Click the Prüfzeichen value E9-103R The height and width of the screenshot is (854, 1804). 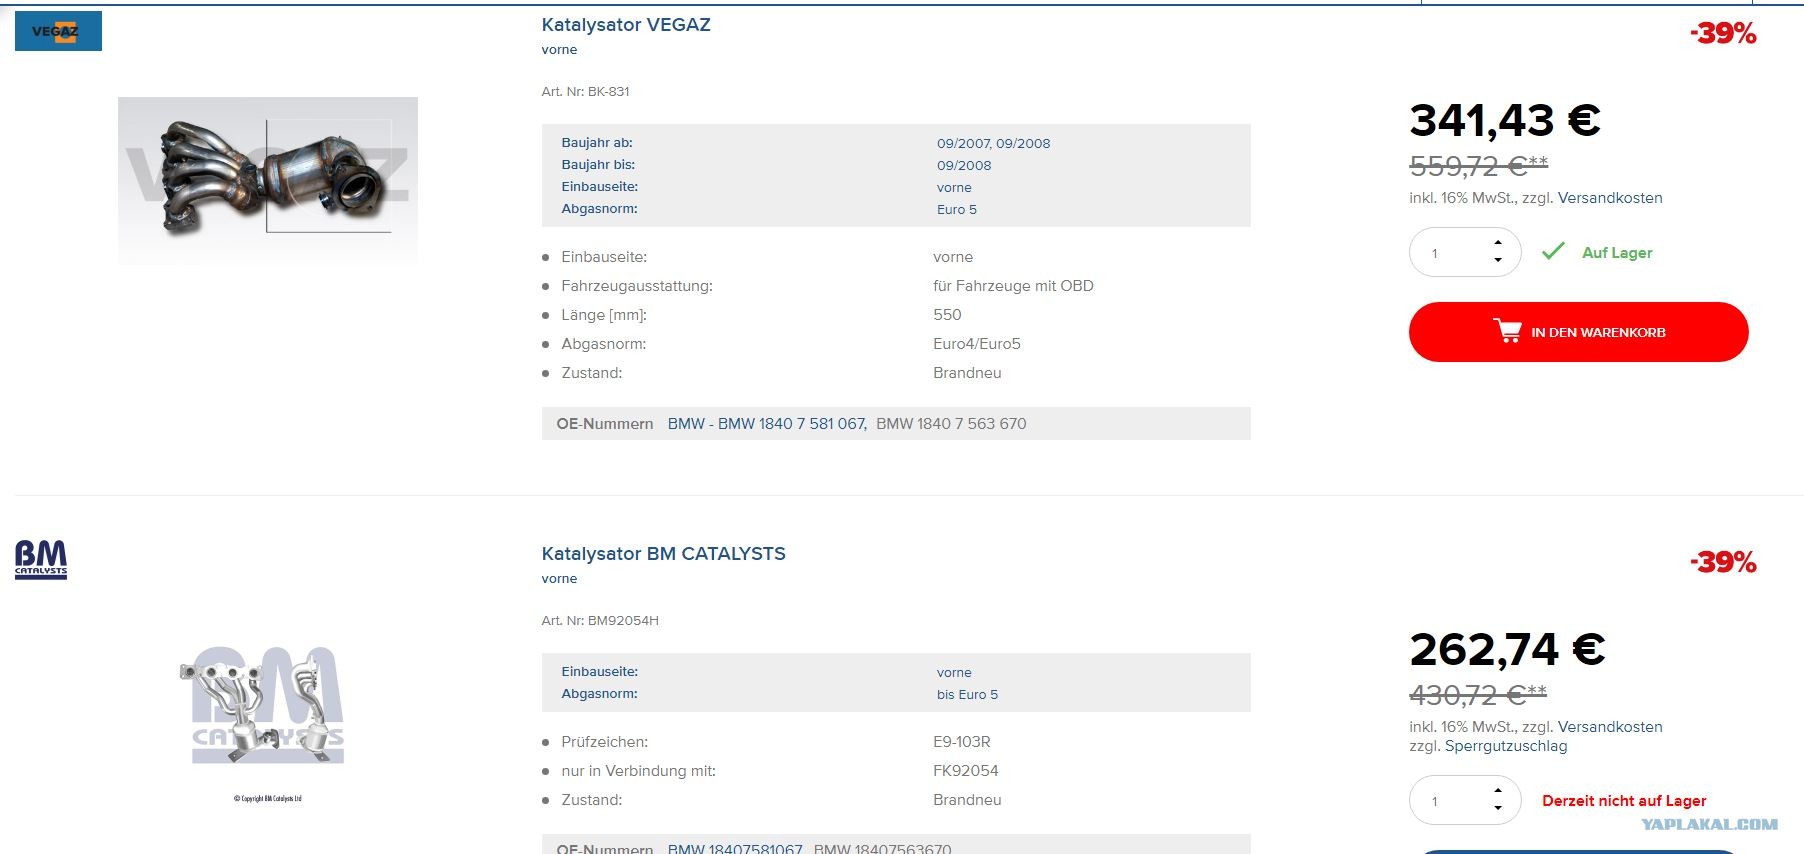tap(962, 742)
